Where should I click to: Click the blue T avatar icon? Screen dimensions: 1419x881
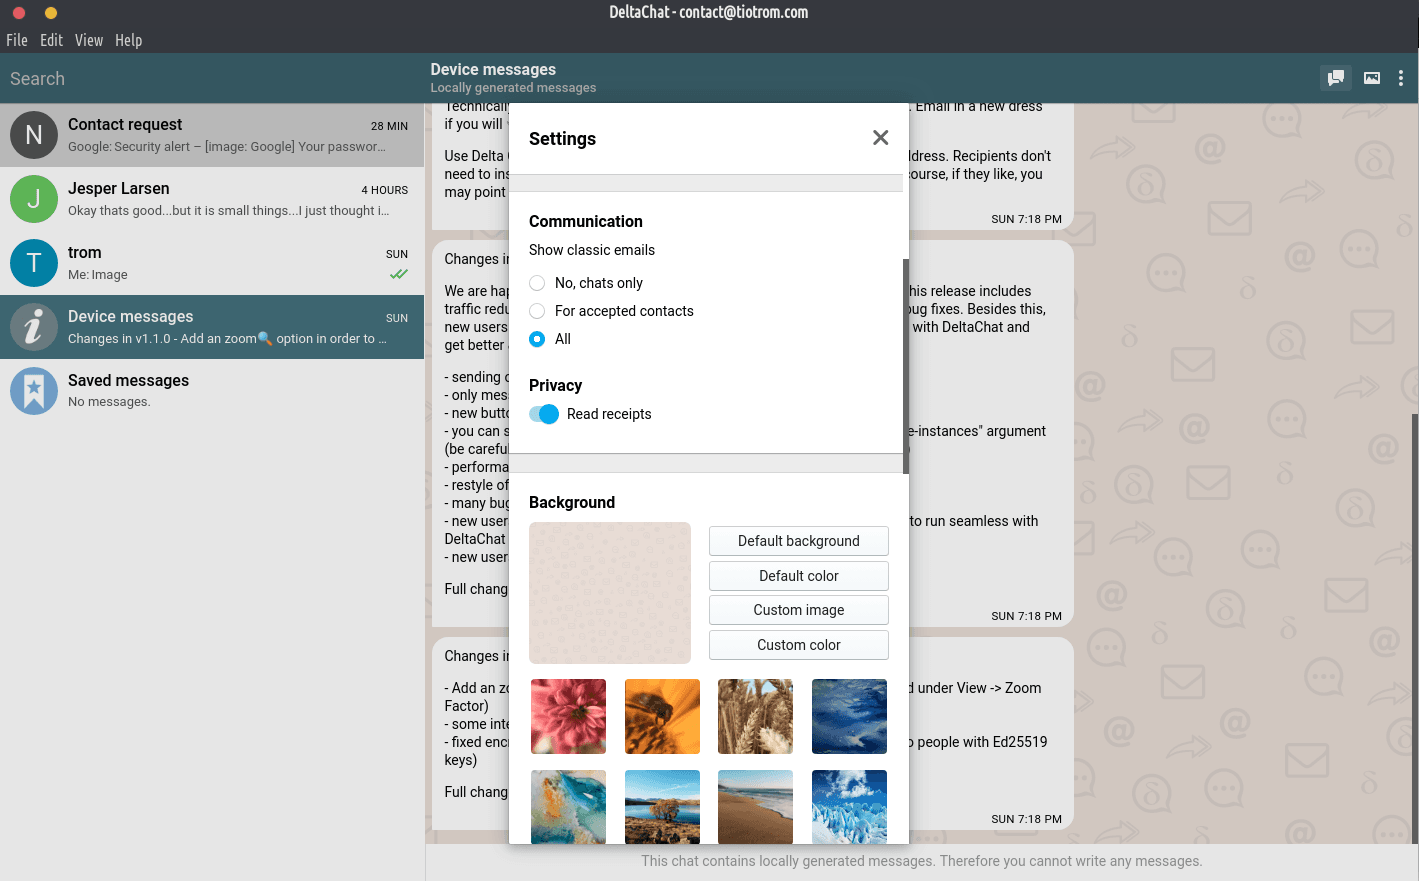(x=34, y=263)
